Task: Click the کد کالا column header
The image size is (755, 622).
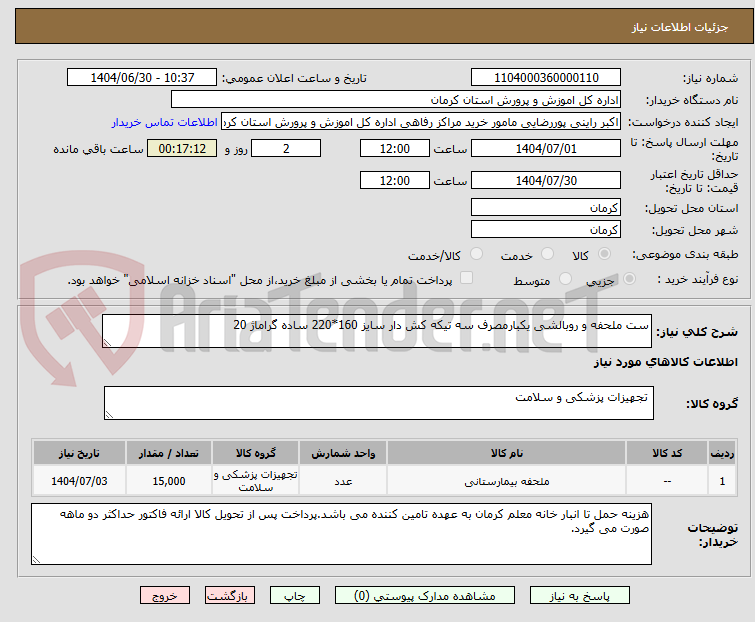Action: pyautogui.click(x=666, y=453)
